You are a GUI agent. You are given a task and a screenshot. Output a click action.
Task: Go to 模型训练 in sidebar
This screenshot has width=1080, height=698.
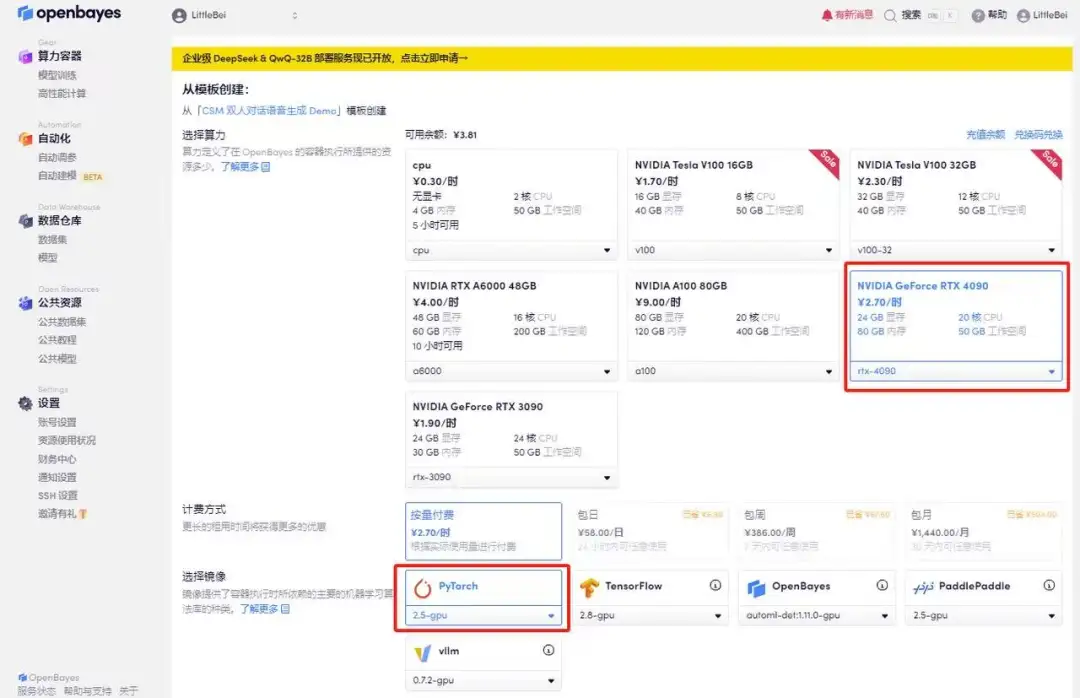point(57,75)
